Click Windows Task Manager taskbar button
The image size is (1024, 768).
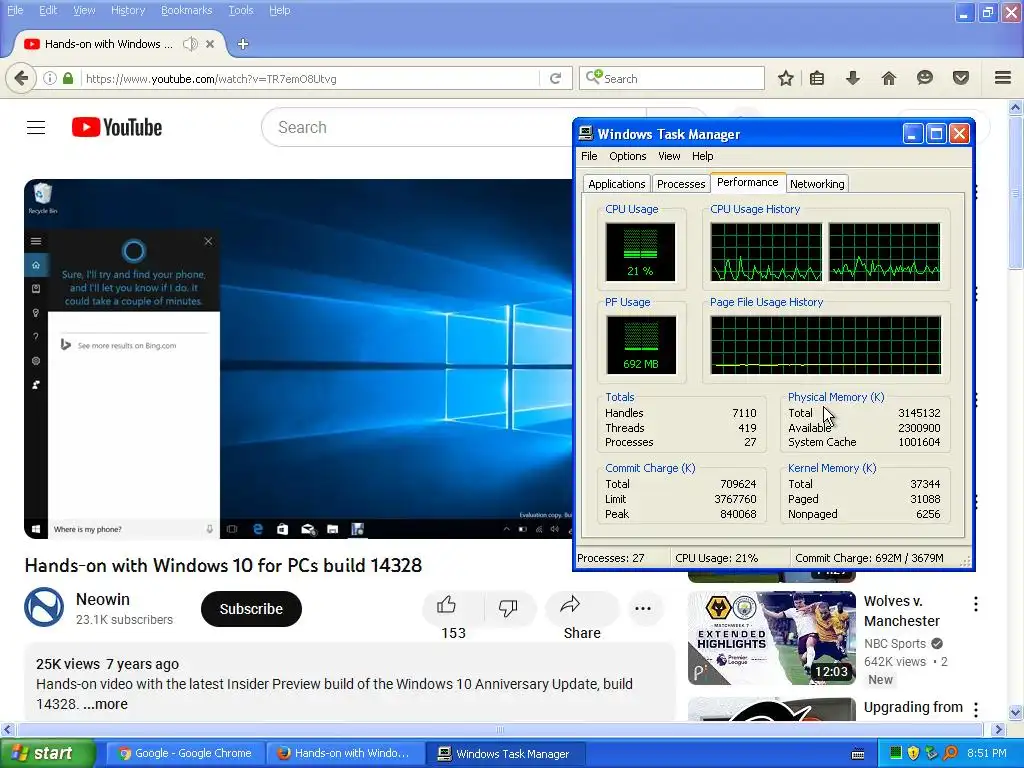coord(504,754)
